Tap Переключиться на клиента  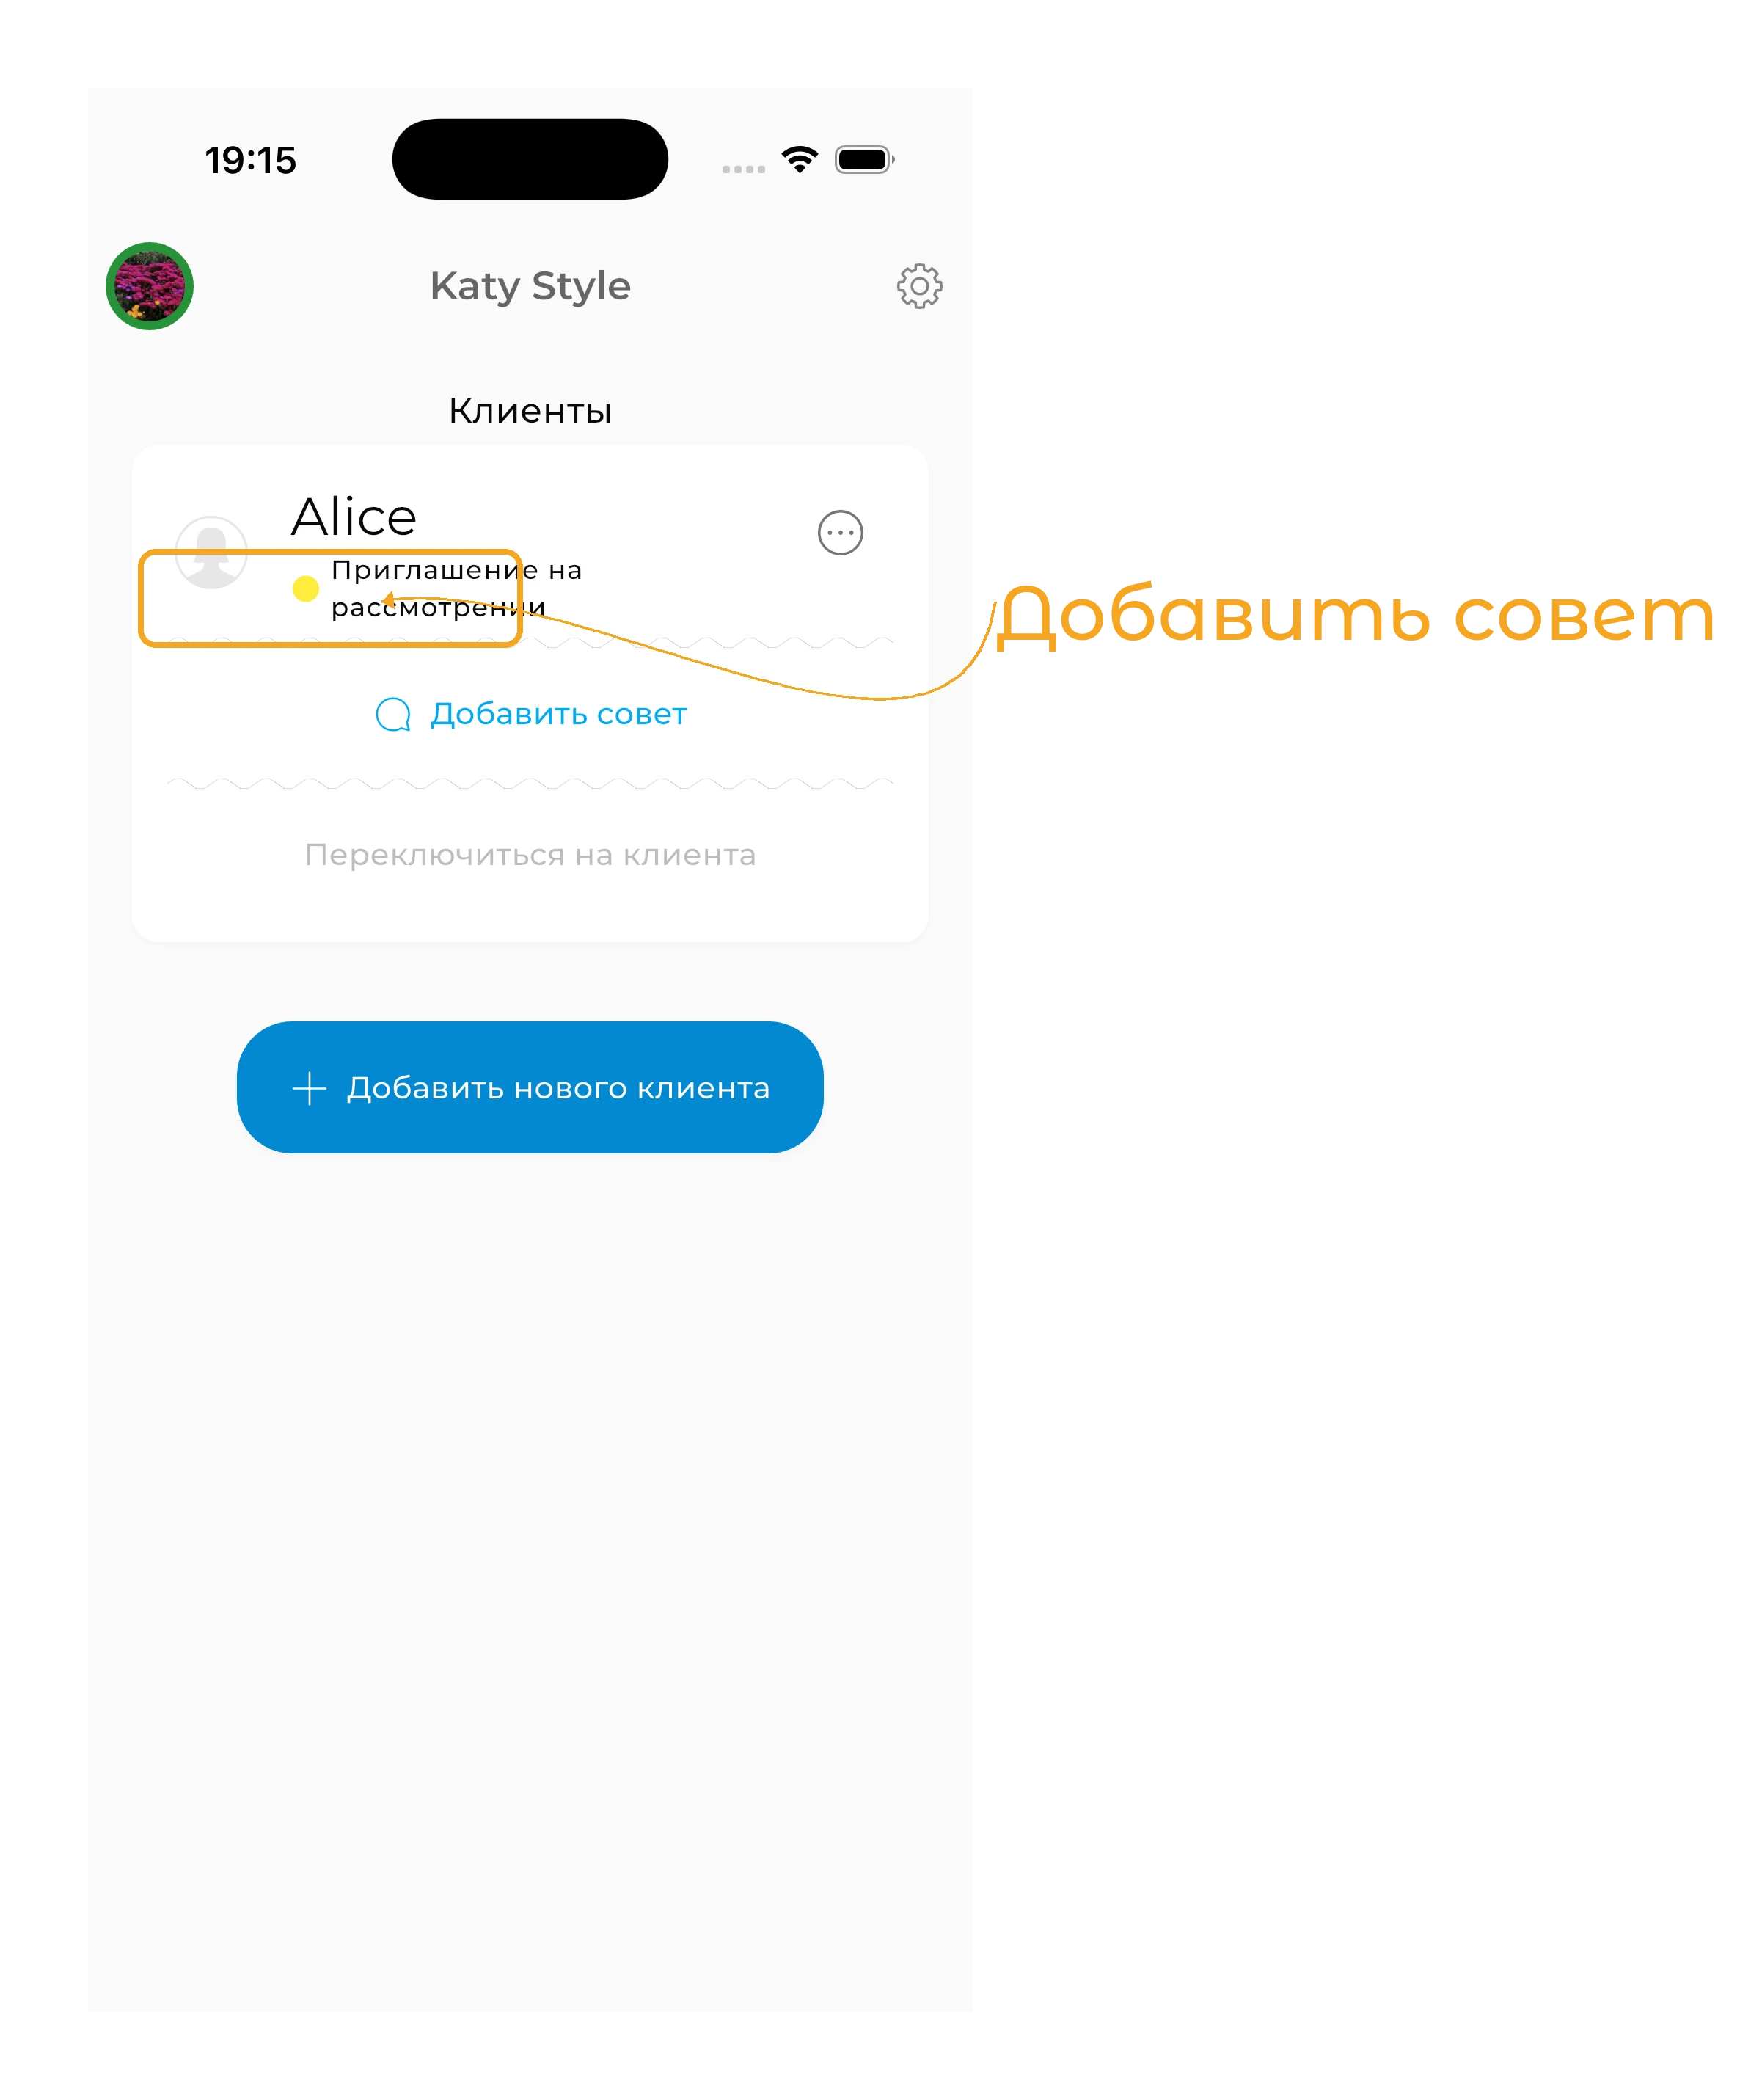pyautogui.click(x=530, y=855)
